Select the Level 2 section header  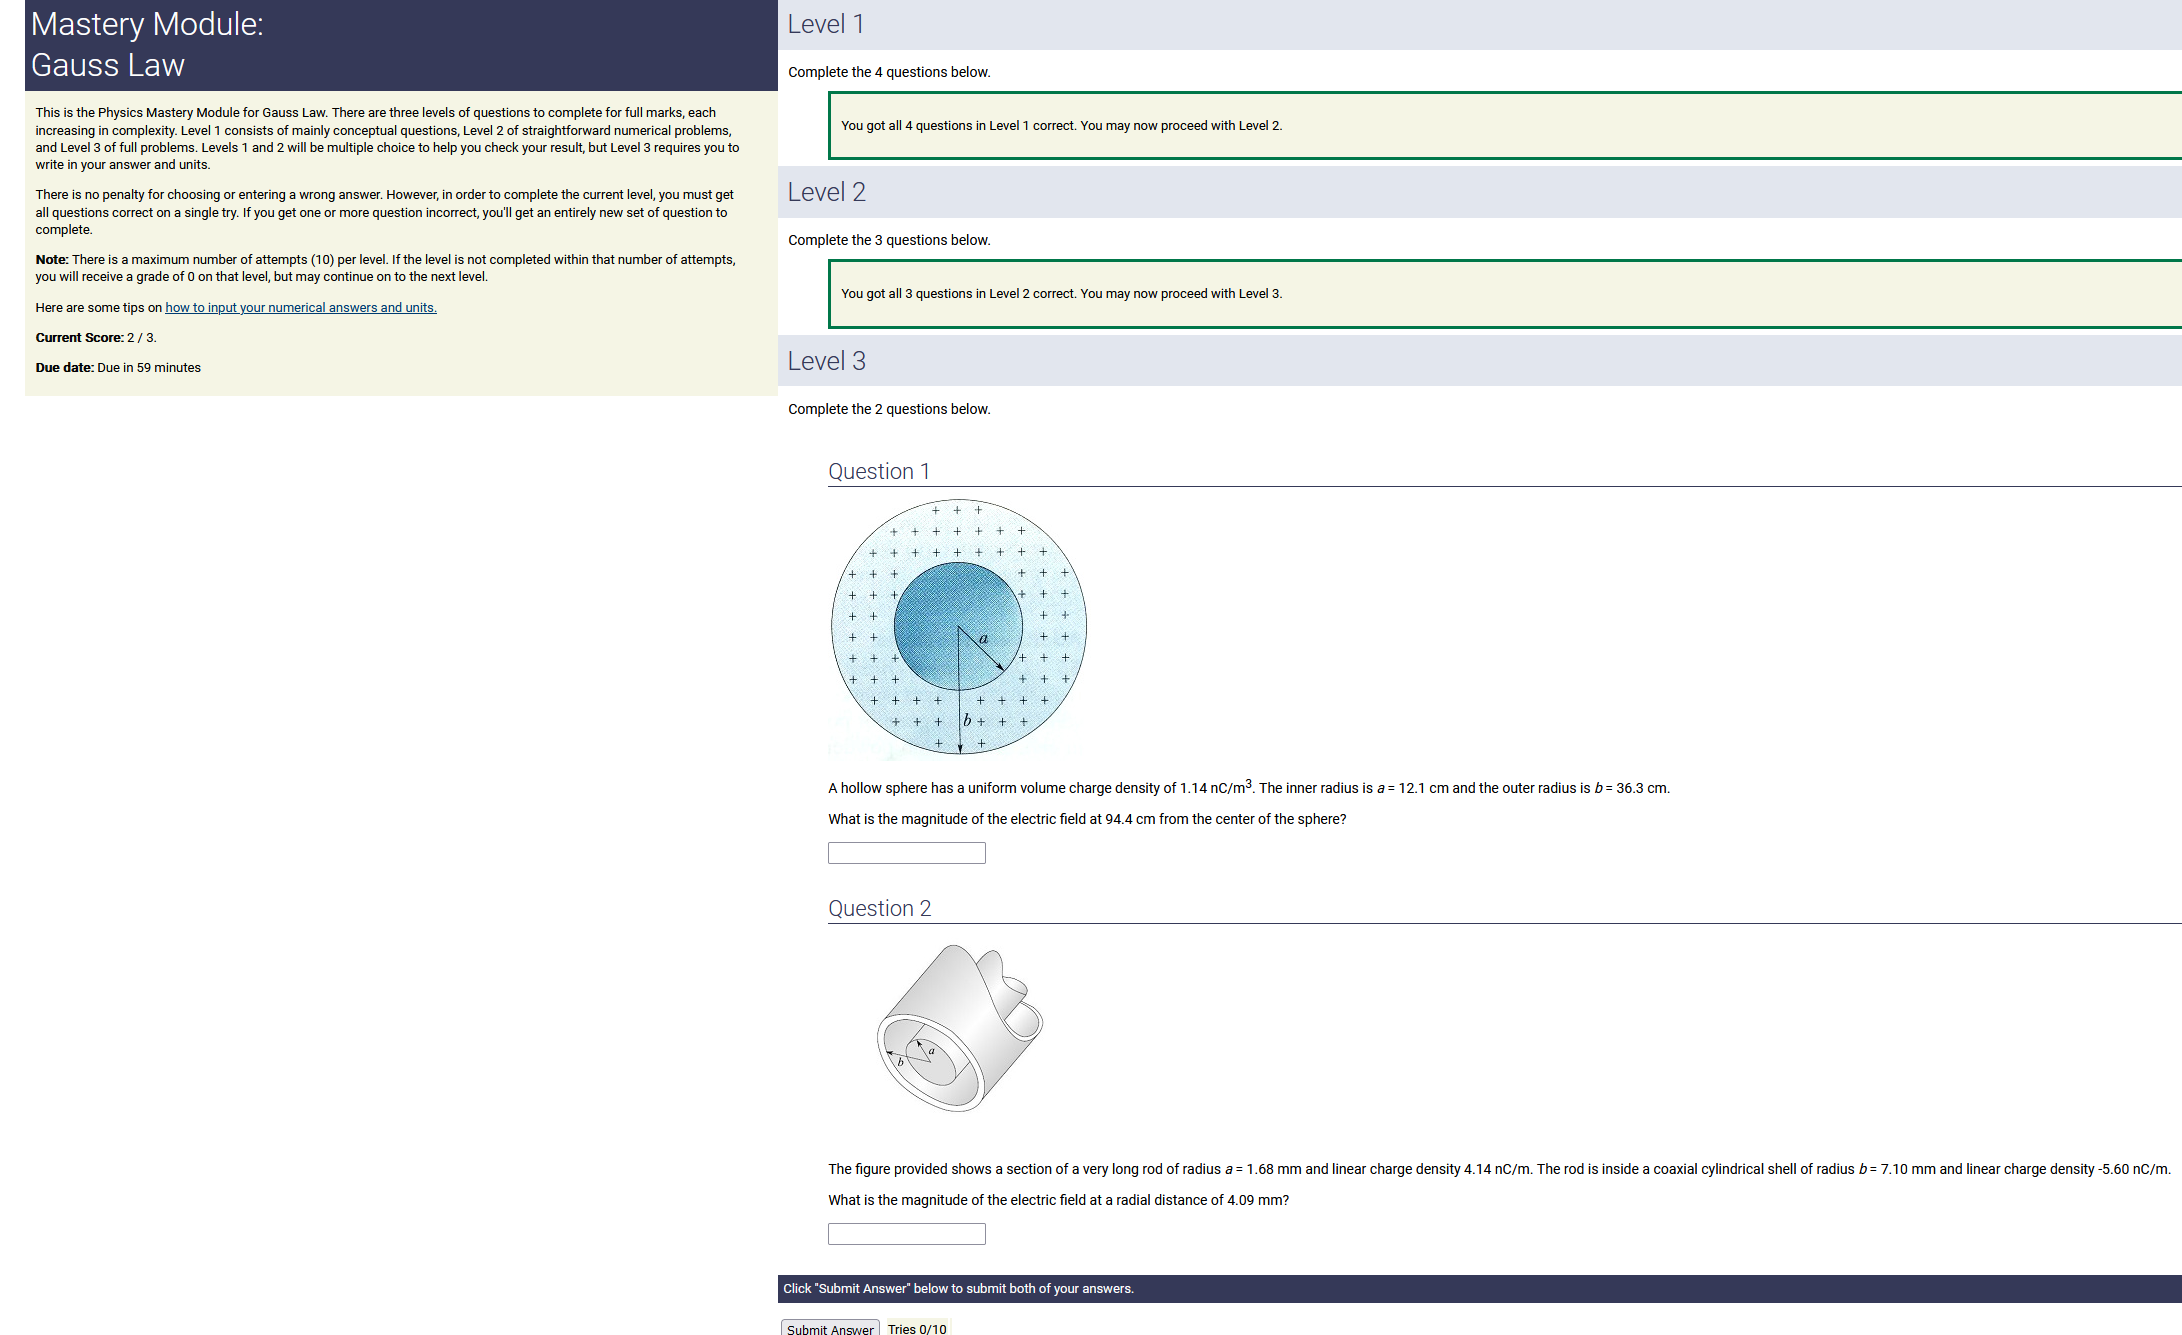click(826, 192)
